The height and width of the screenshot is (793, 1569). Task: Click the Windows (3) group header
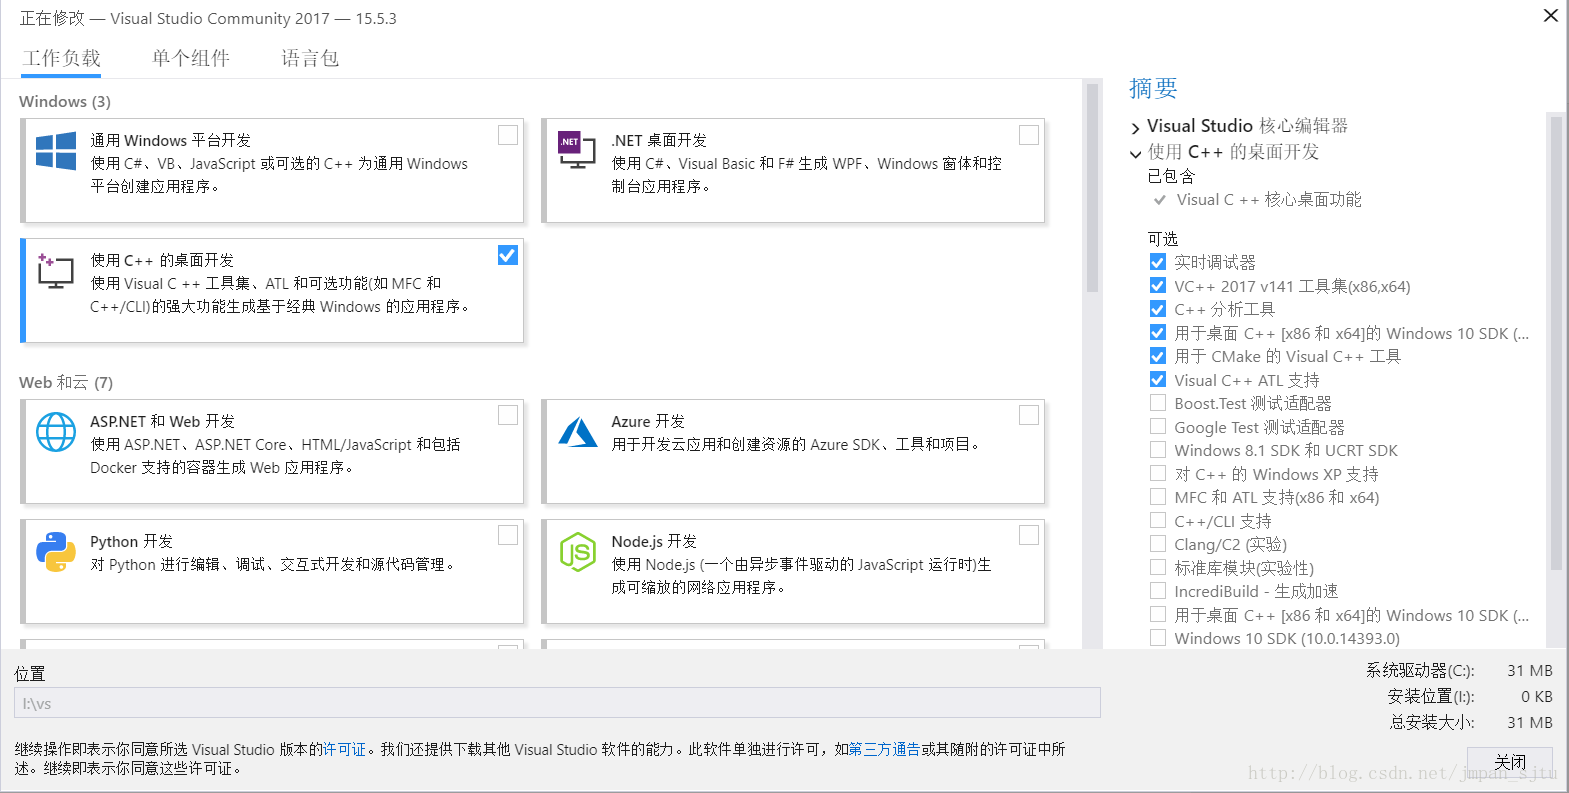click(x=65, y=102)
